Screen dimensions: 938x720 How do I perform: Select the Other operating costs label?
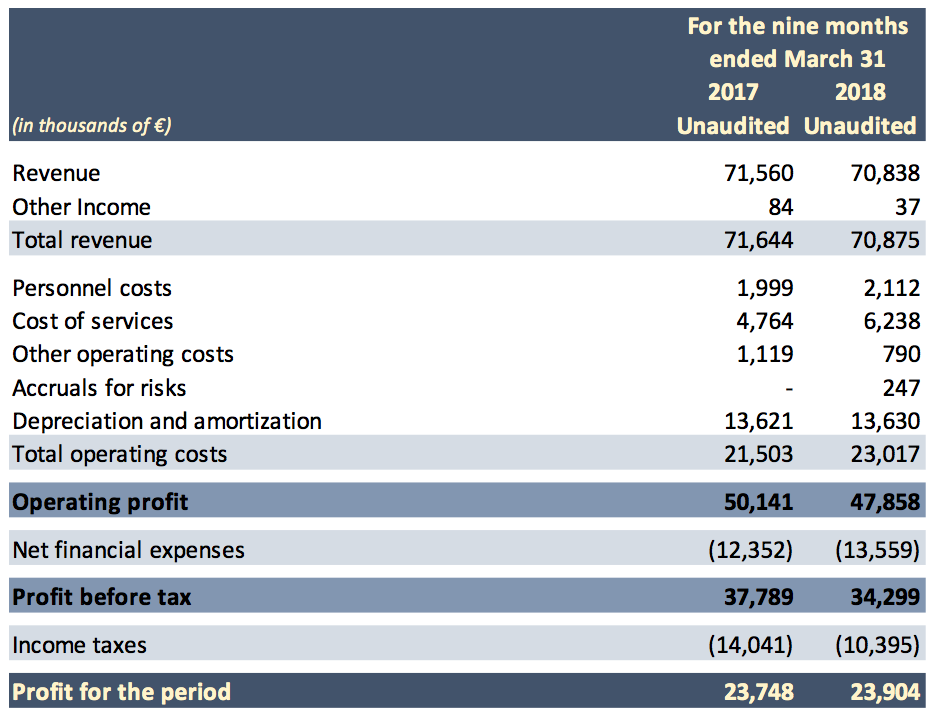[x=122, y=354]
